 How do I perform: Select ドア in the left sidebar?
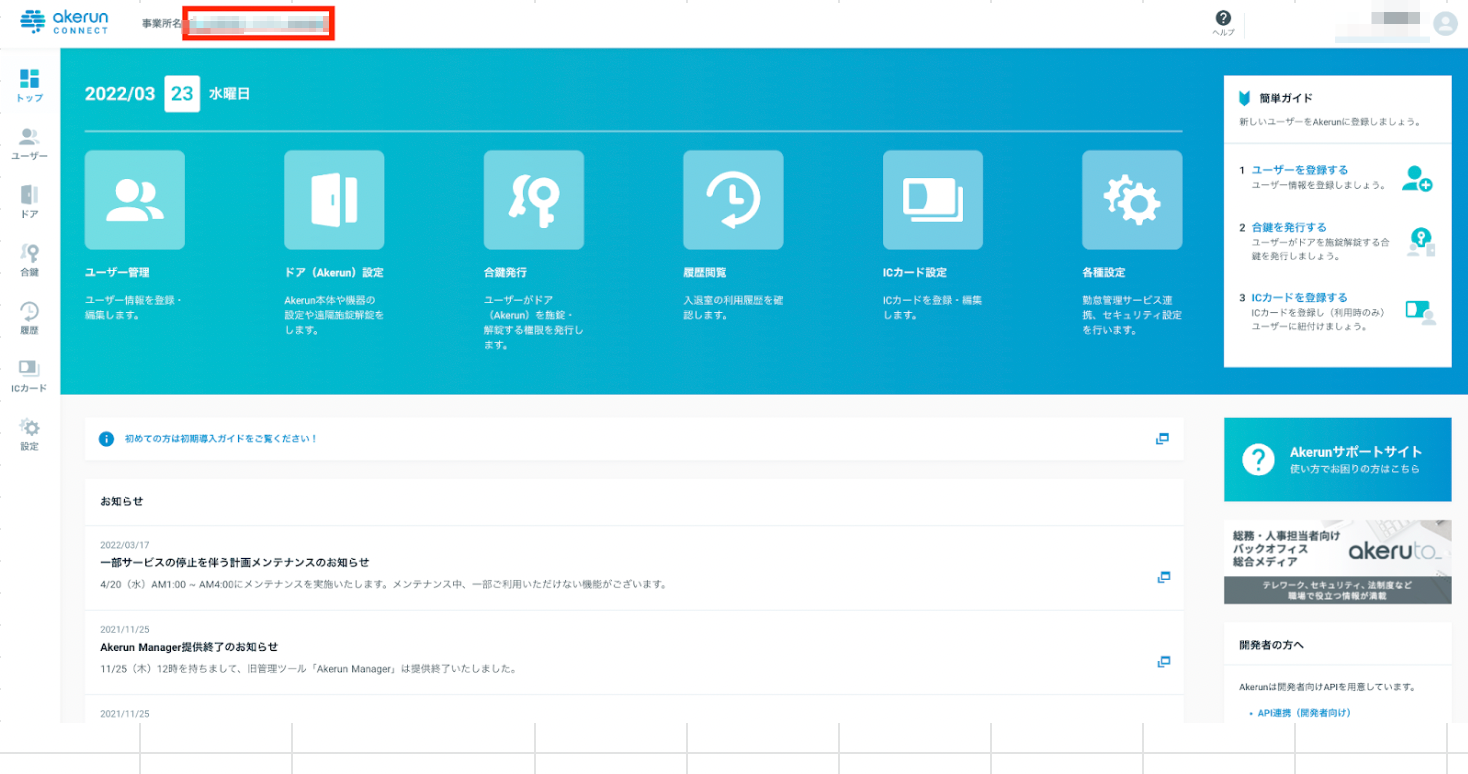(29, 201)
